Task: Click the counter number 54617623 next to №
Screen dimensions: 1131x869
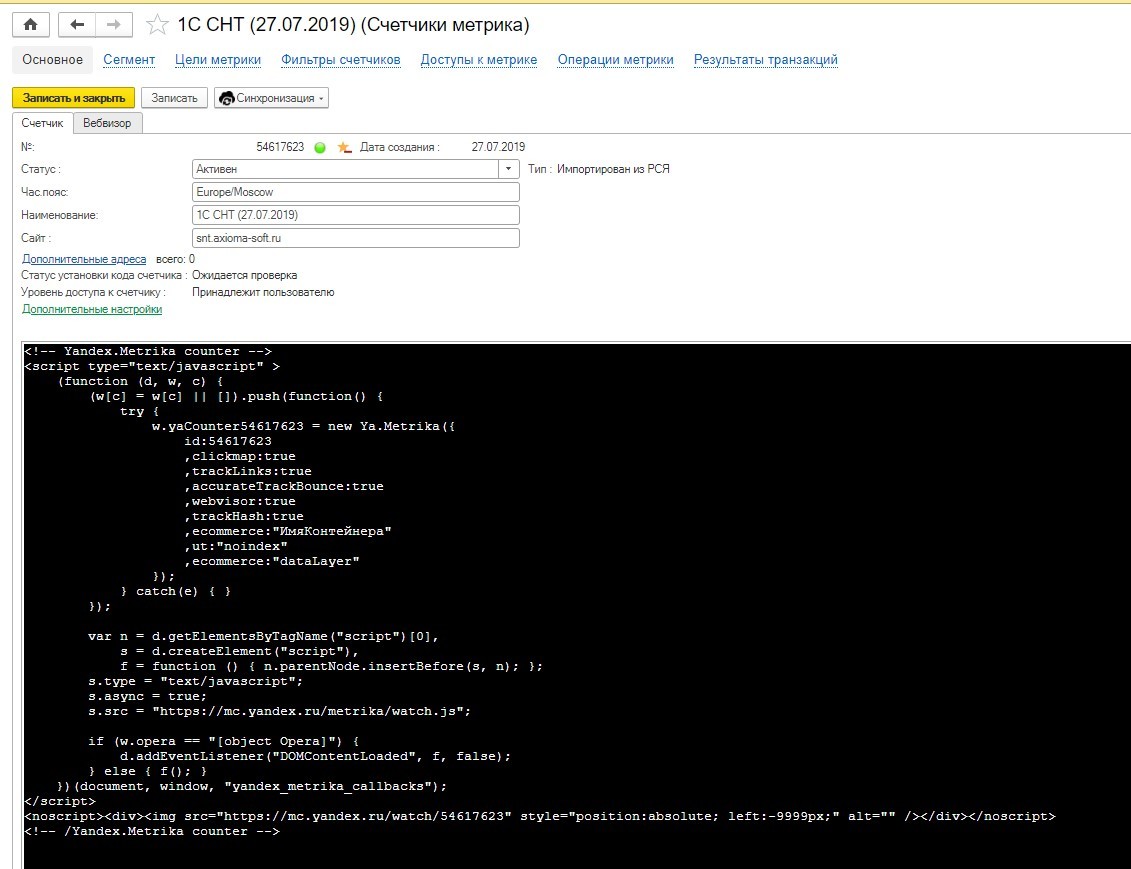Action: (280, 147)
